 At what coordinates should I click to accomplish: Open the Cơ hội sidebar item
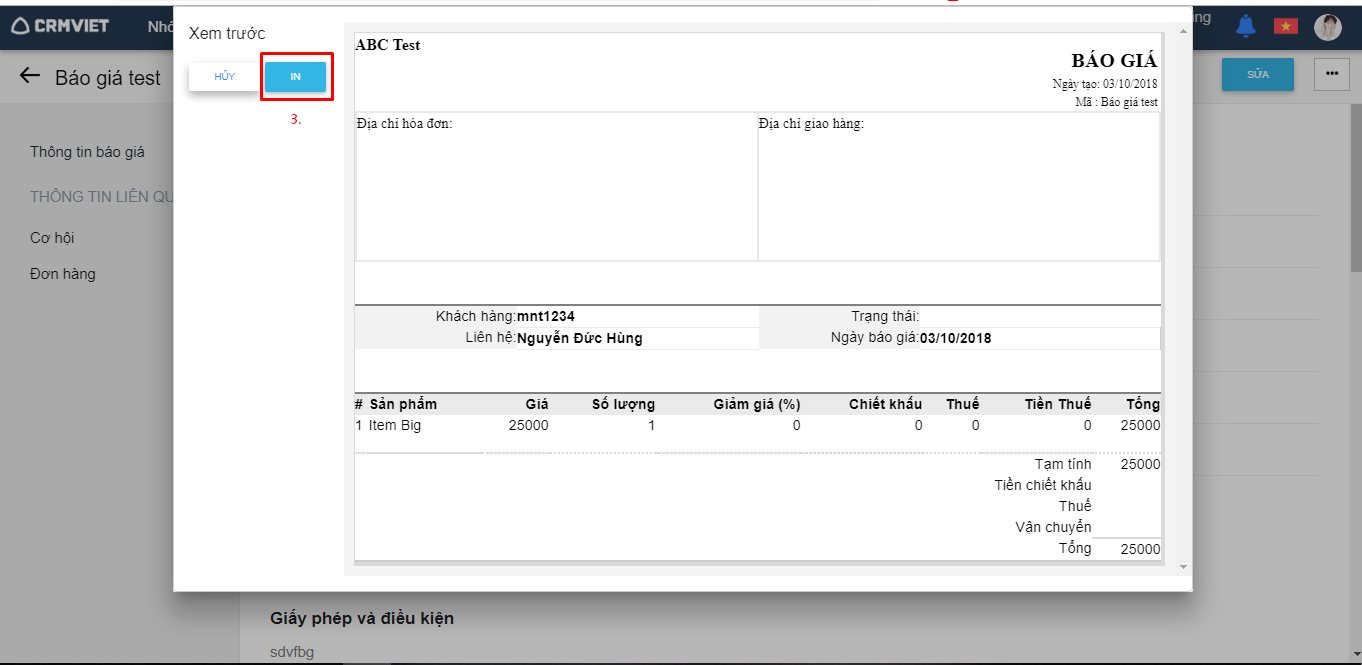tap(52, 238)
